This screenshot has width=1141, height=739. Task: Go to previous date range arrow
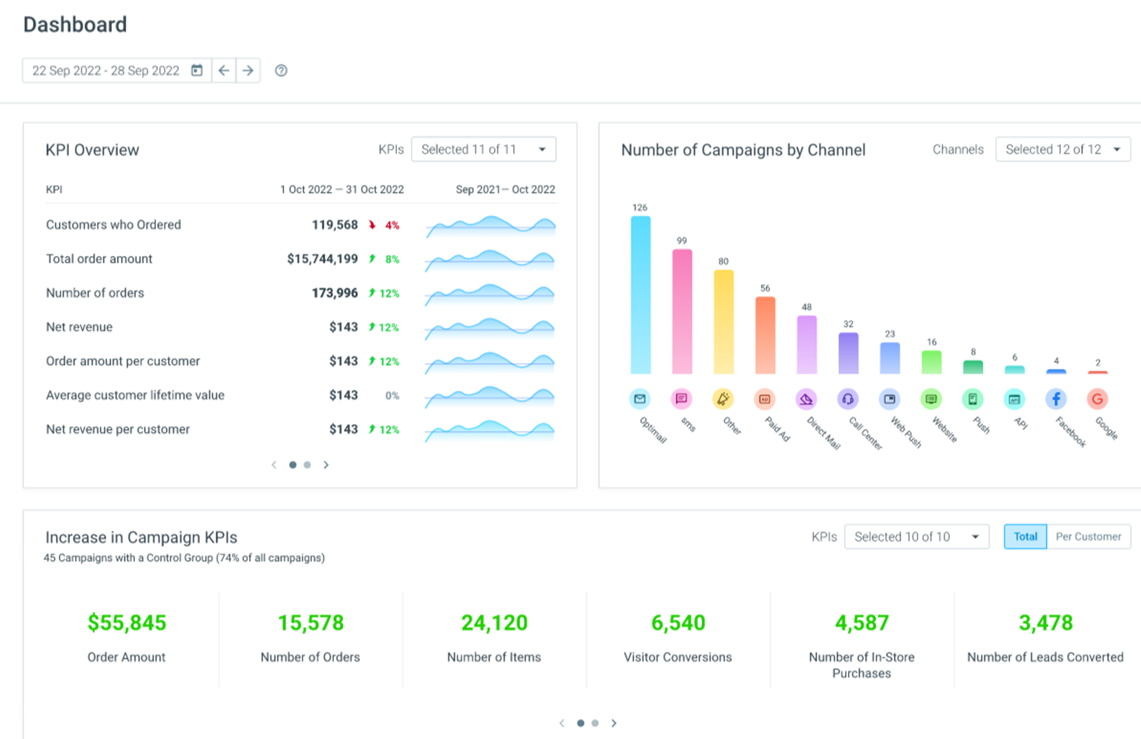click(x=224, y=71)
